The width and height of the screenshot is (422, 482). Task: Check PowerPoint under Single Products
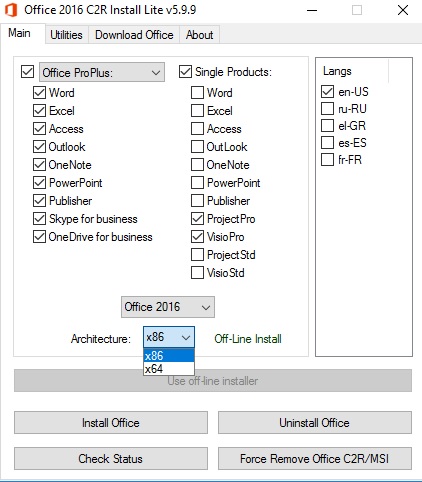(197, 183)
